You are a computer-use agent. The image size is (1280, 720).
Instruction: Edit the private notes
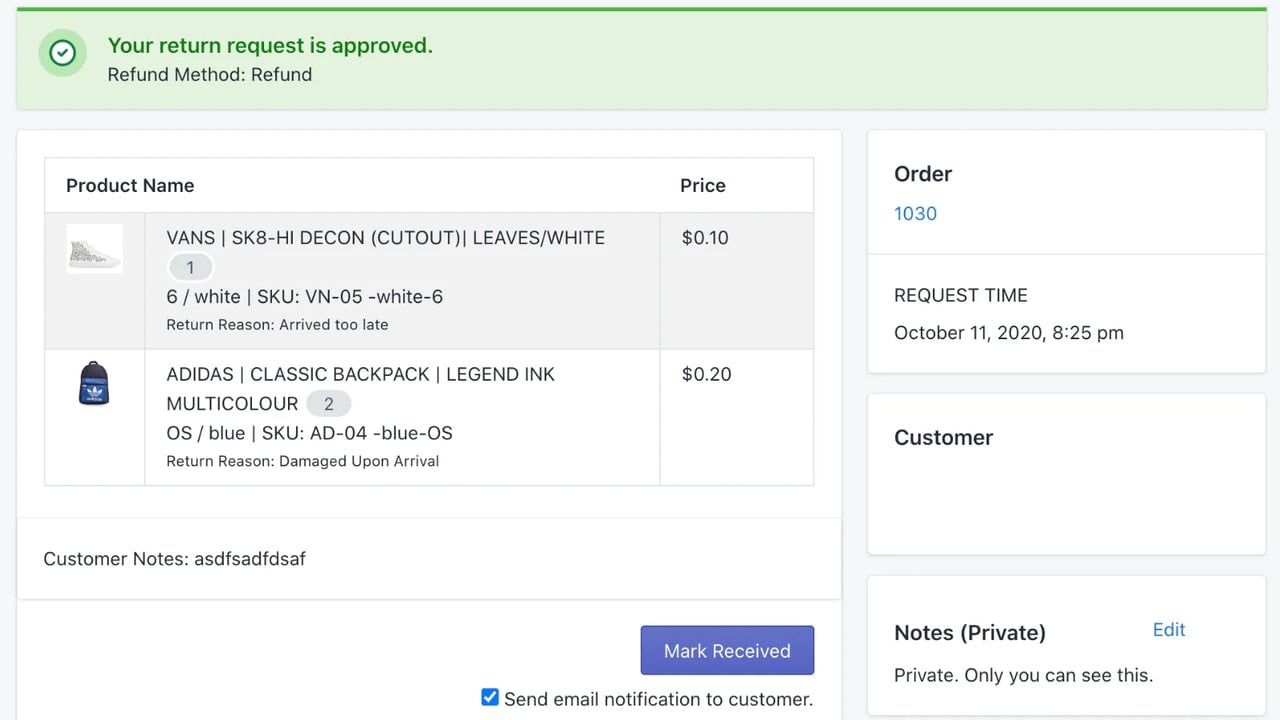(x=1168, y=630)
